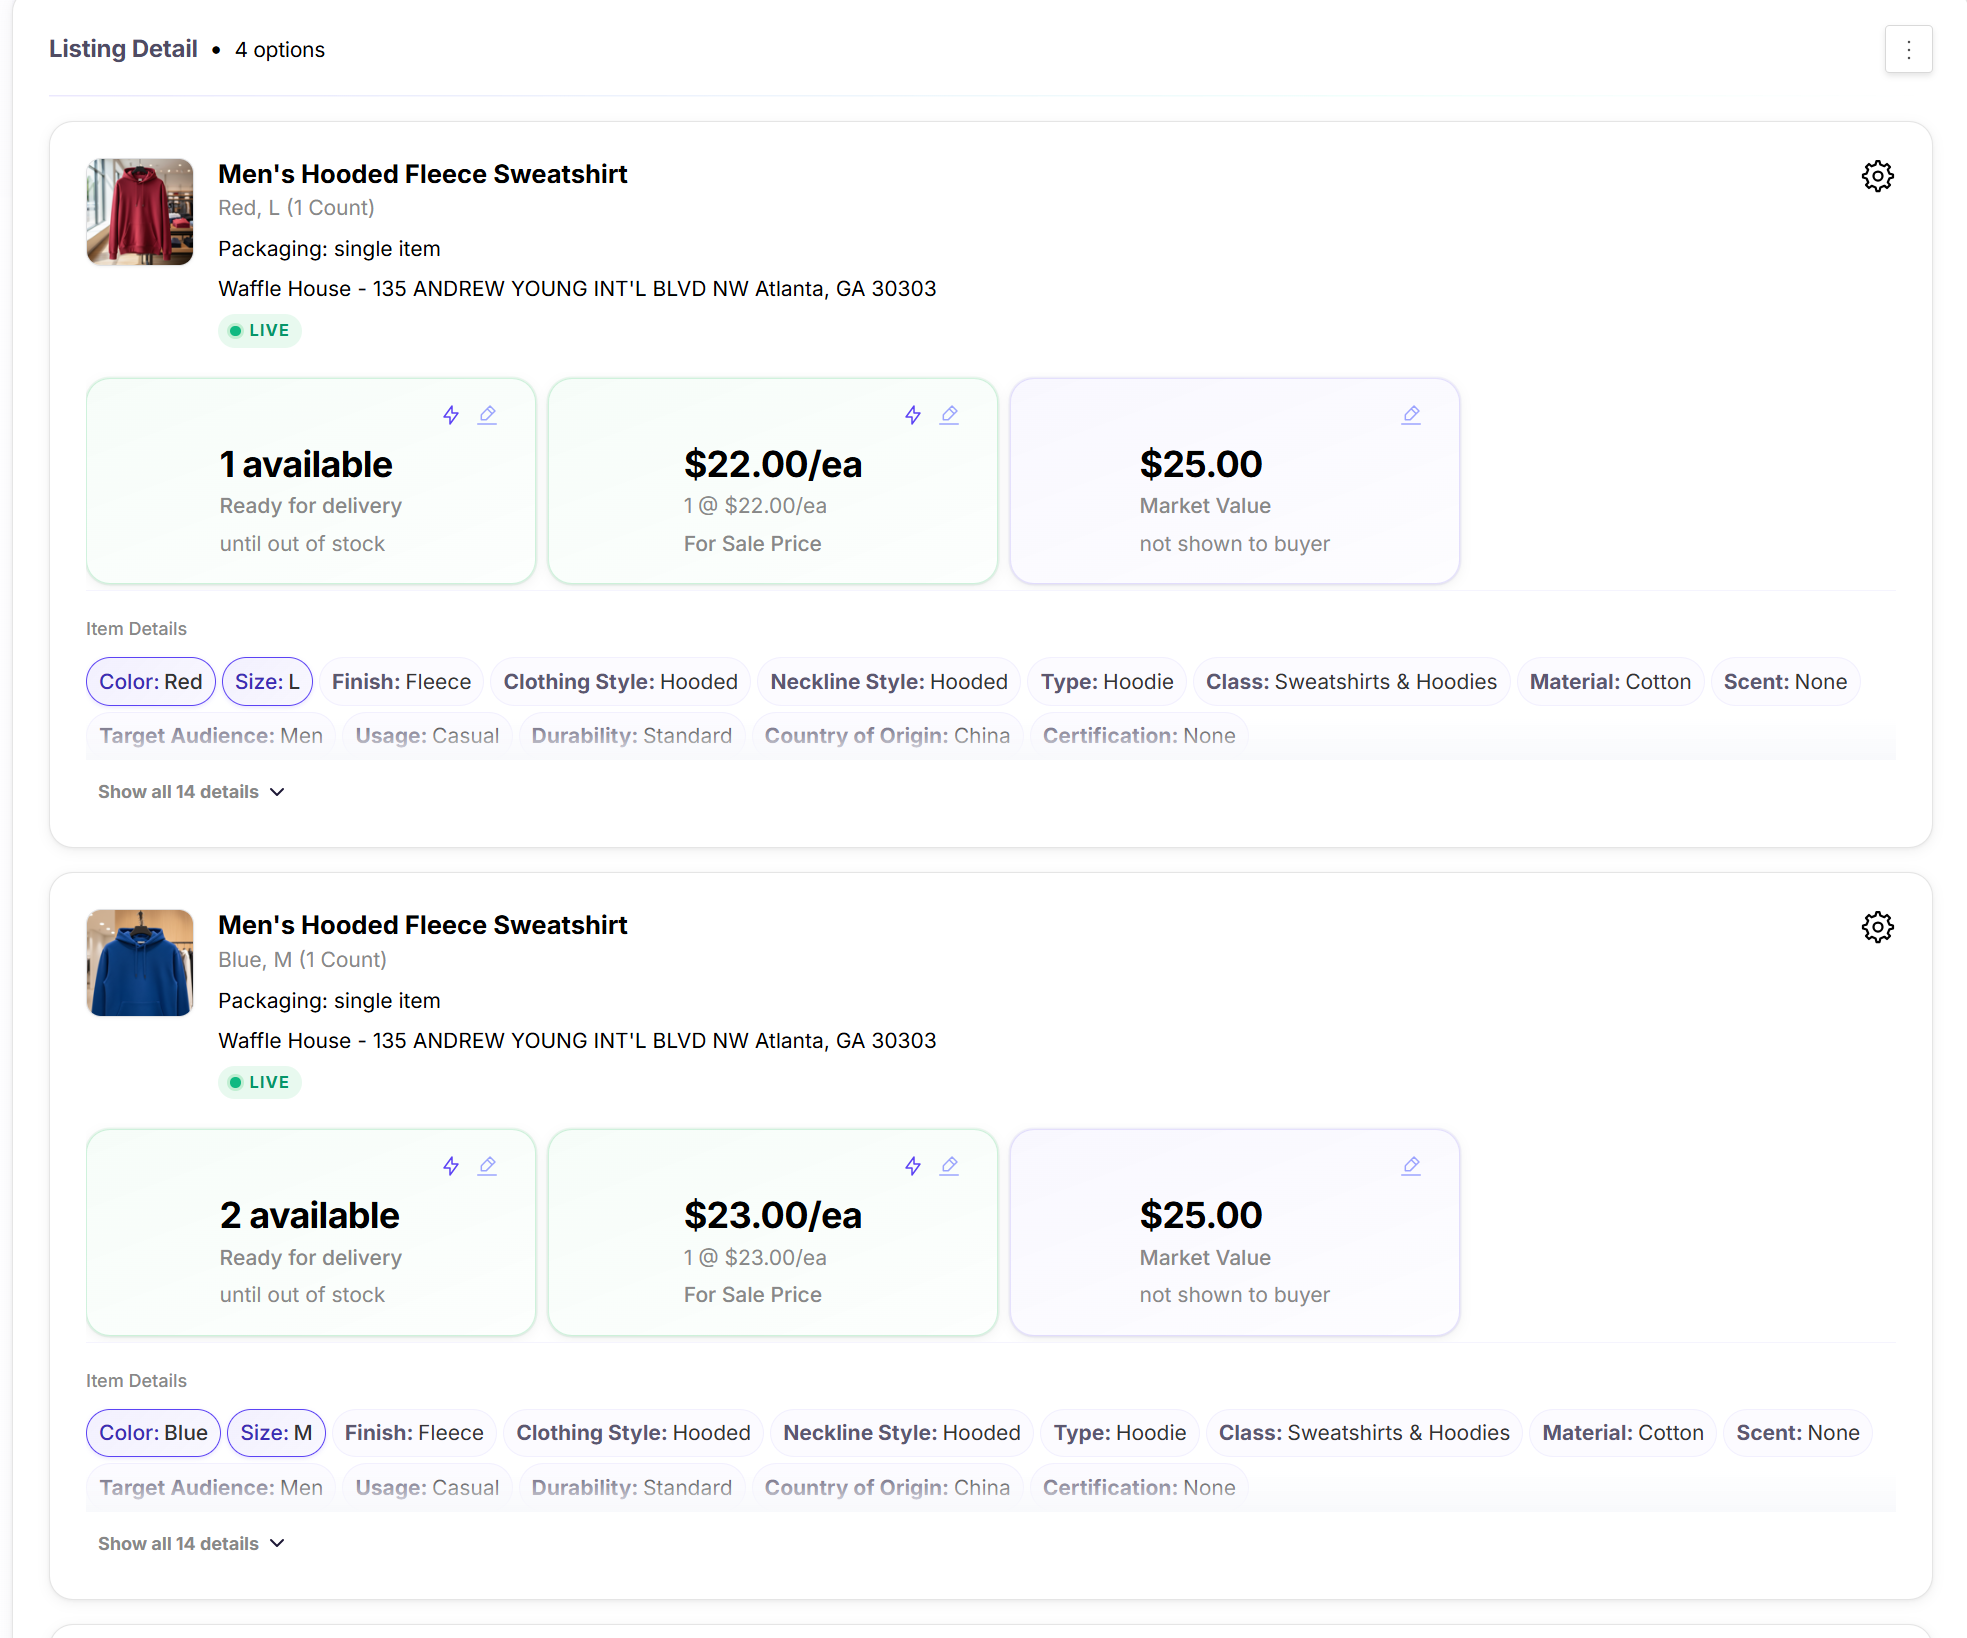1967x1638 pixels.
Task: Click the lightning bolt on red hoodie availability card
Action: 450,414
